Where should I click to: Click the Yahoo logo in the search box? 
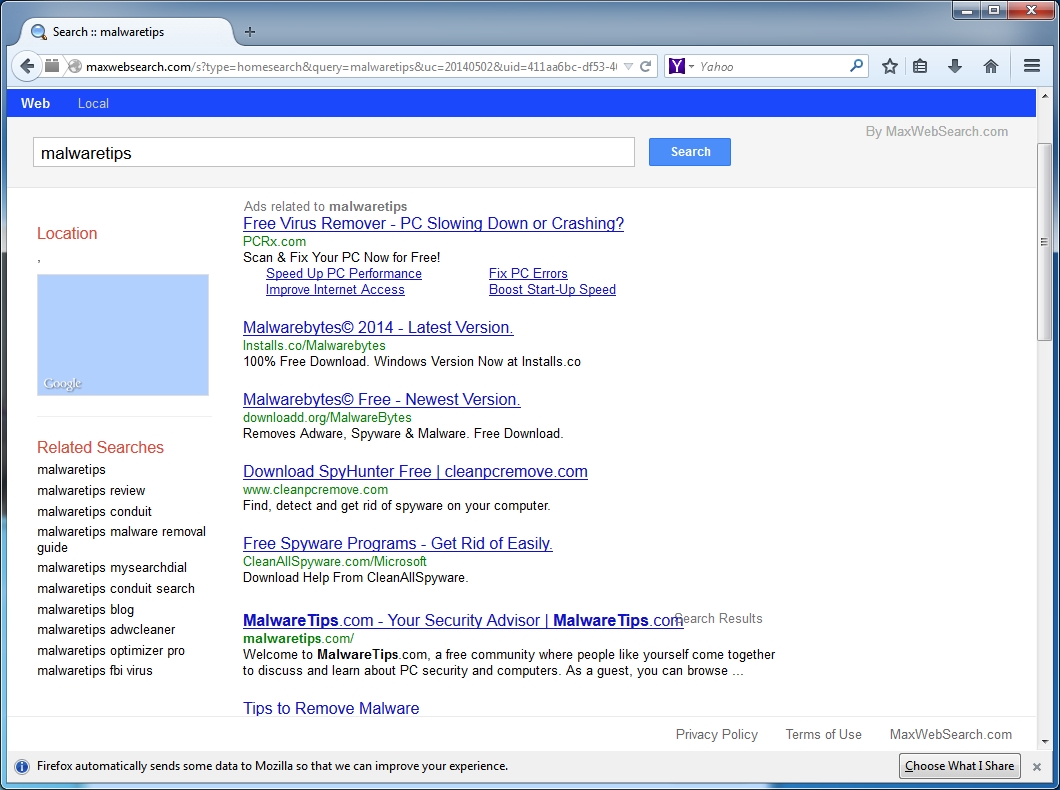click(677, 65)
